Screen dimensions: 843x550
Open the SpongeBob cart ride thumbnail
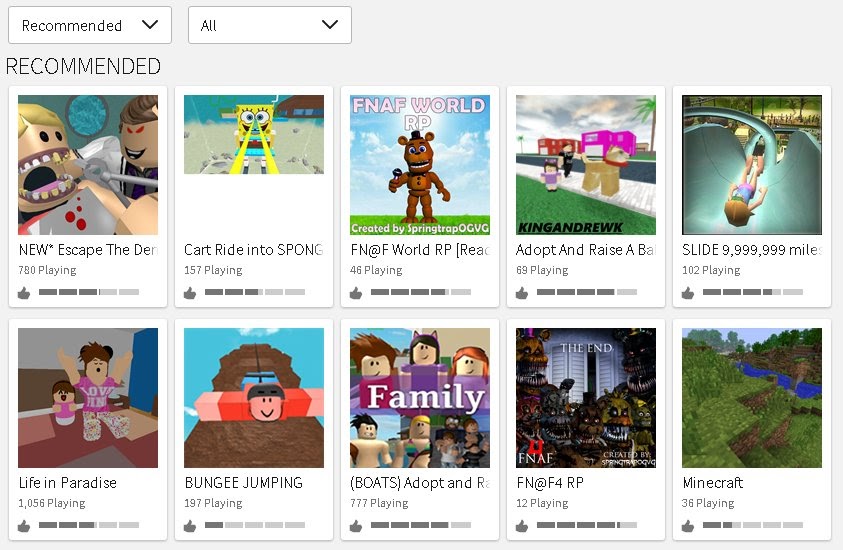click(254, 134)
